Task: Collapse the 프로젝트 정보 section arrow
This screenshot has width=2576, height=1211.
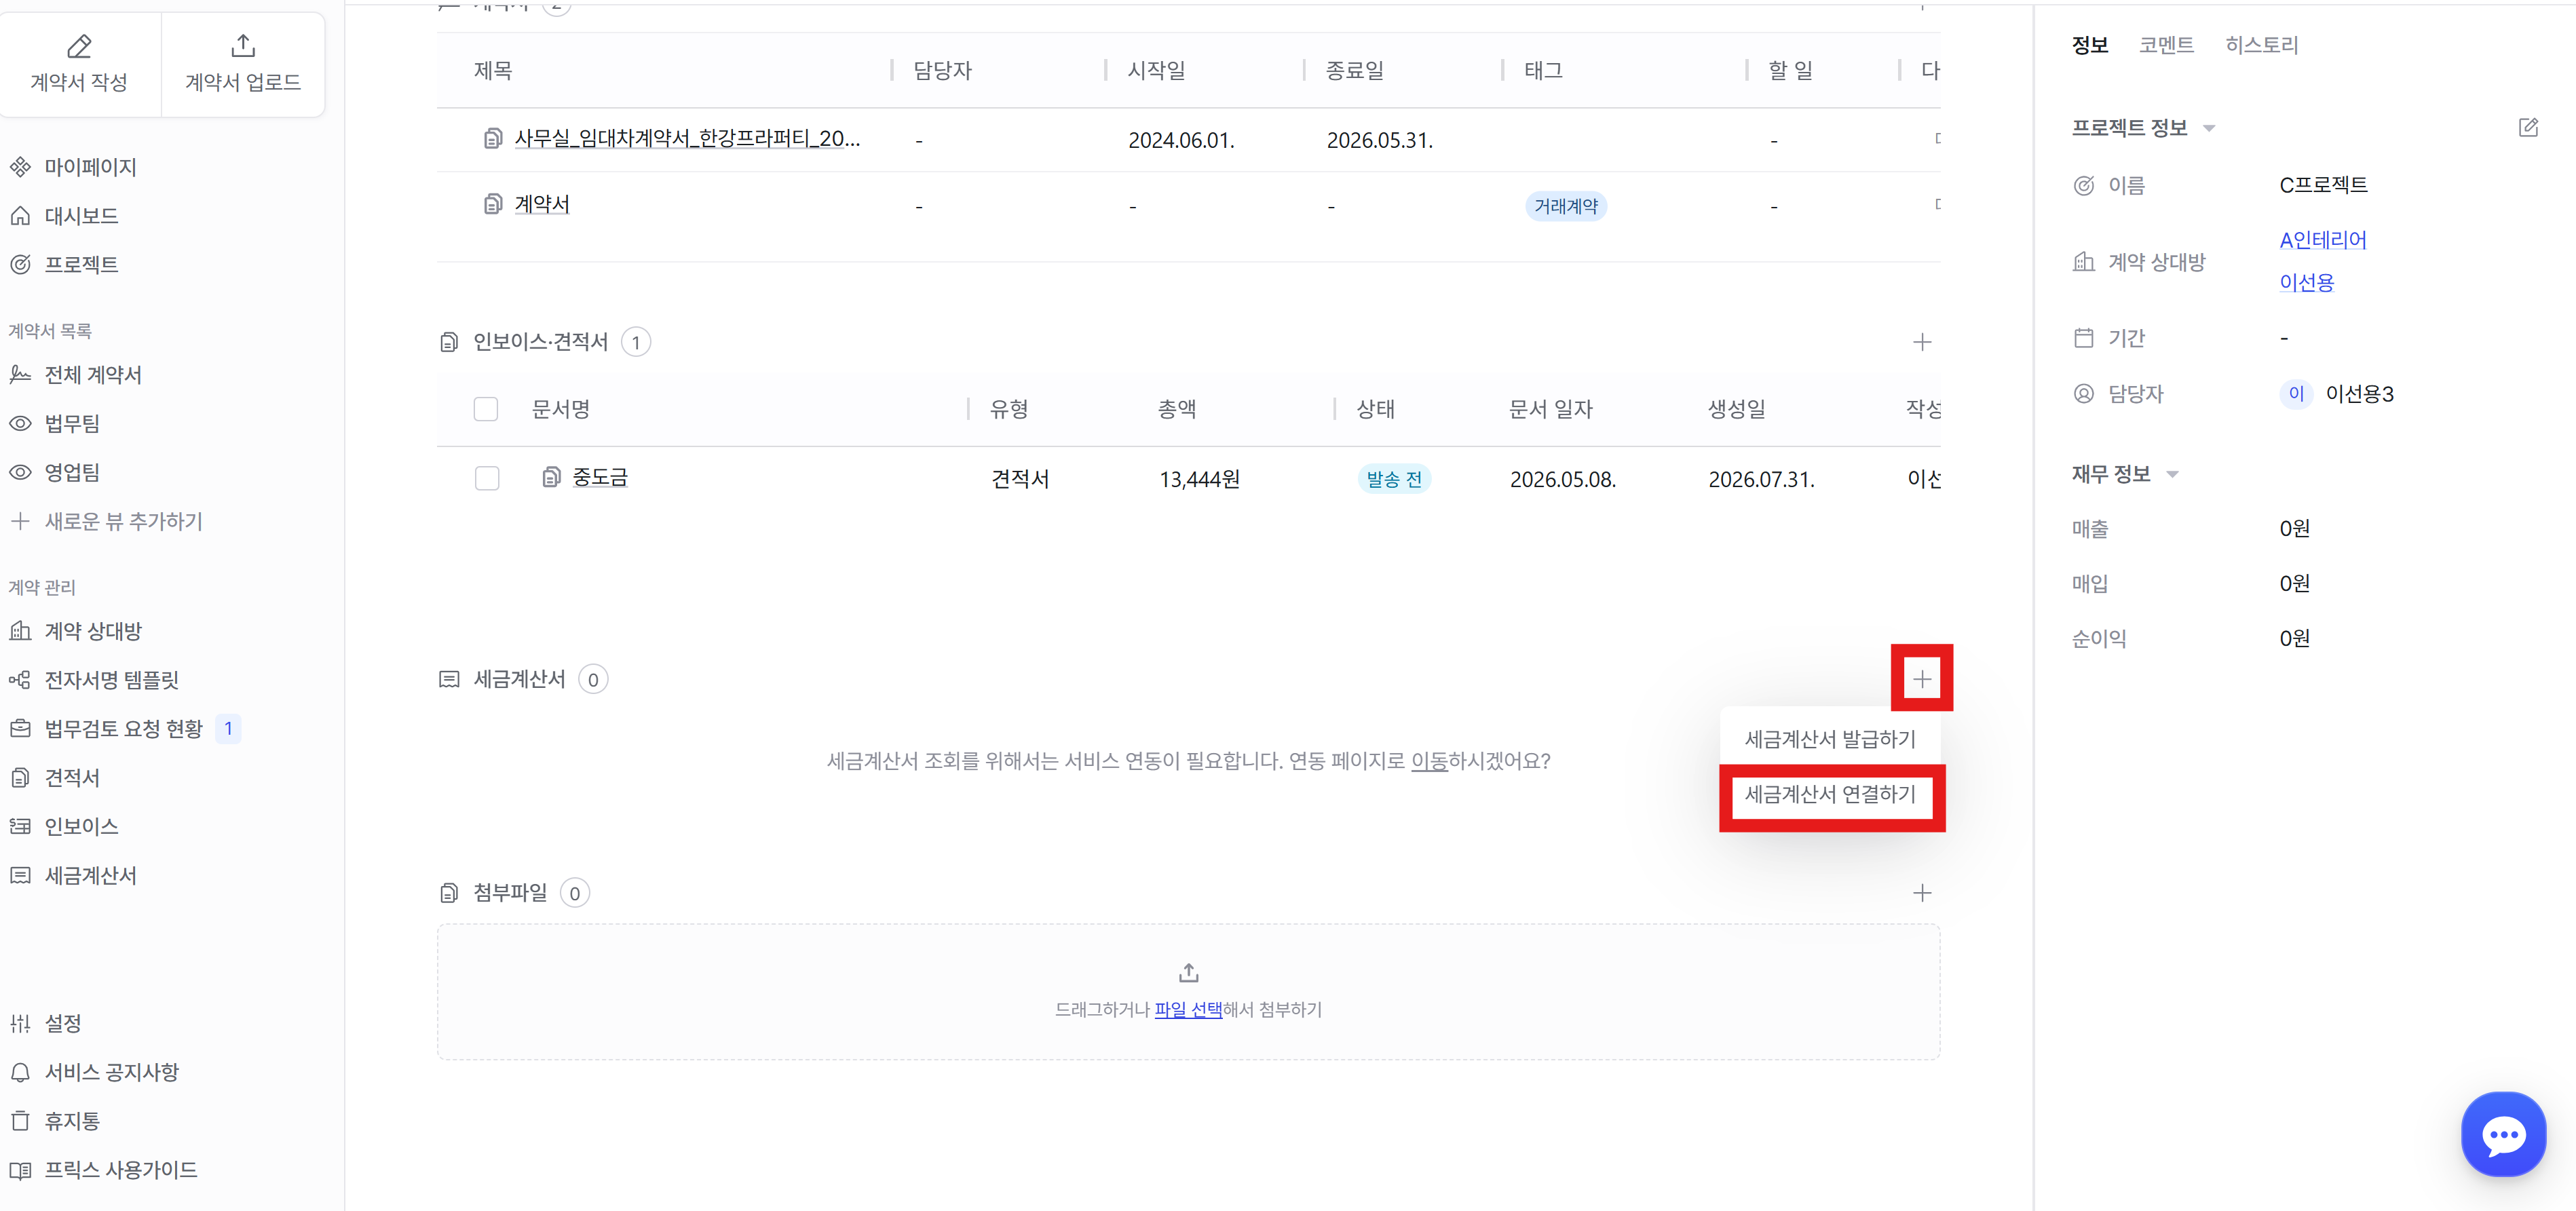Action: tap(2209, 128)
